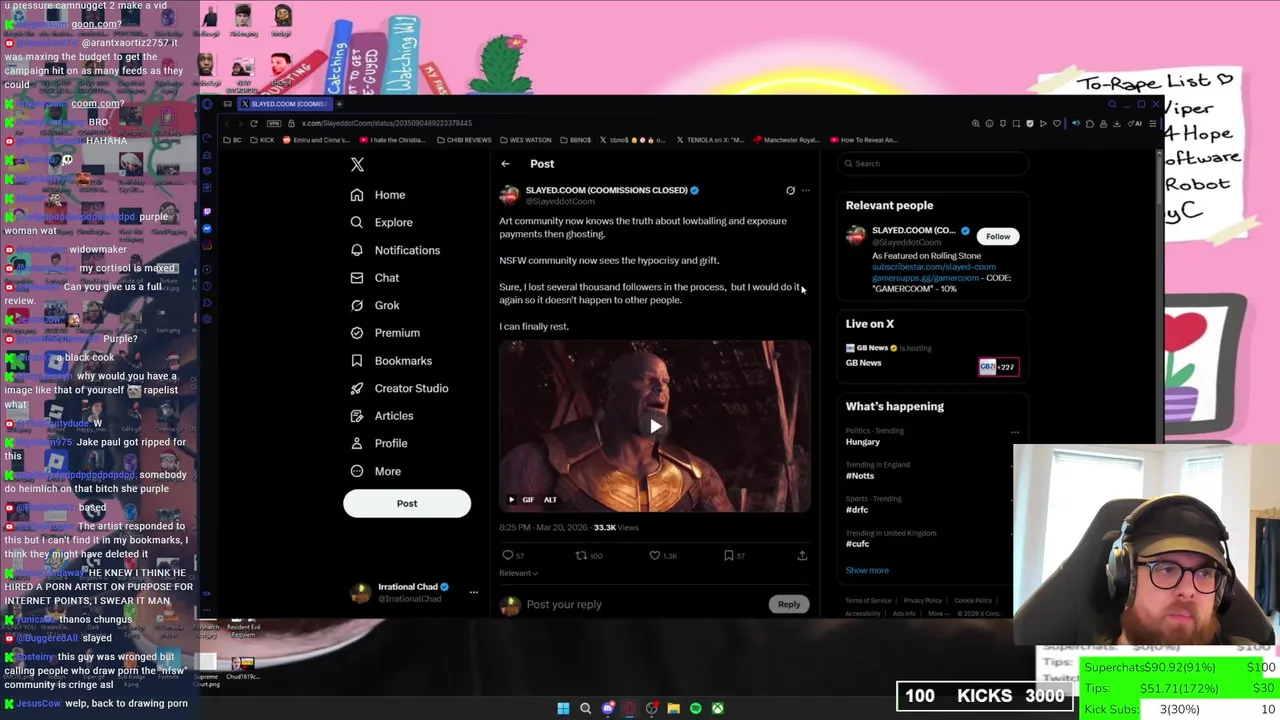Open the GB News live listing
This screenshot has height=720, width=1280.
pyautogui.click(x=930, y=356)
